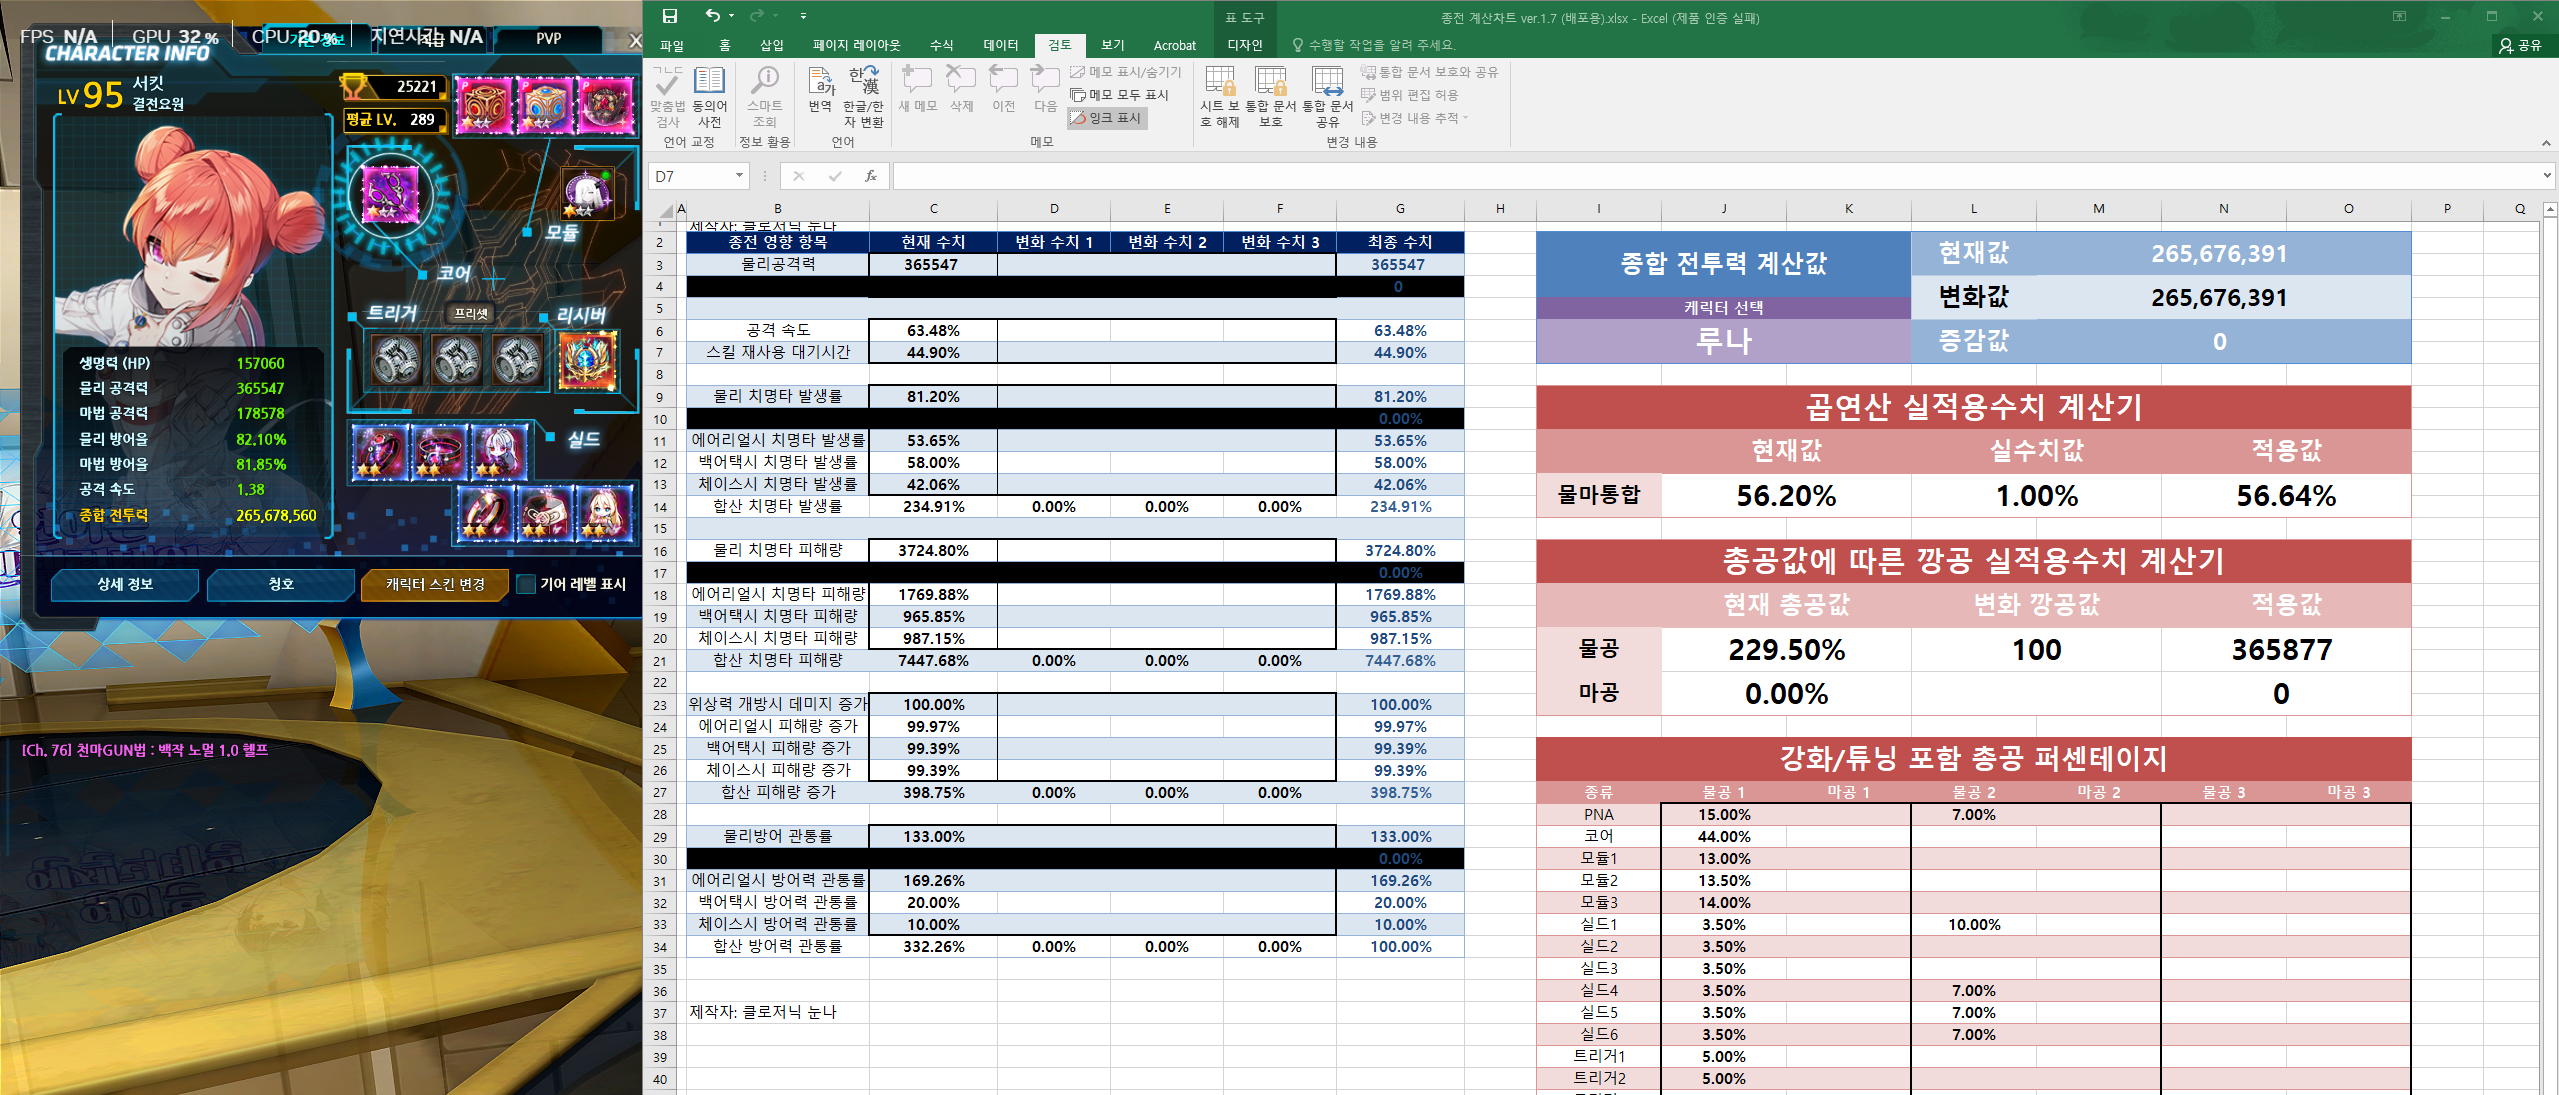2559x1095 pixels.
Task: Click the 캐릭터 스킨 변경 button
Action: 435,584
